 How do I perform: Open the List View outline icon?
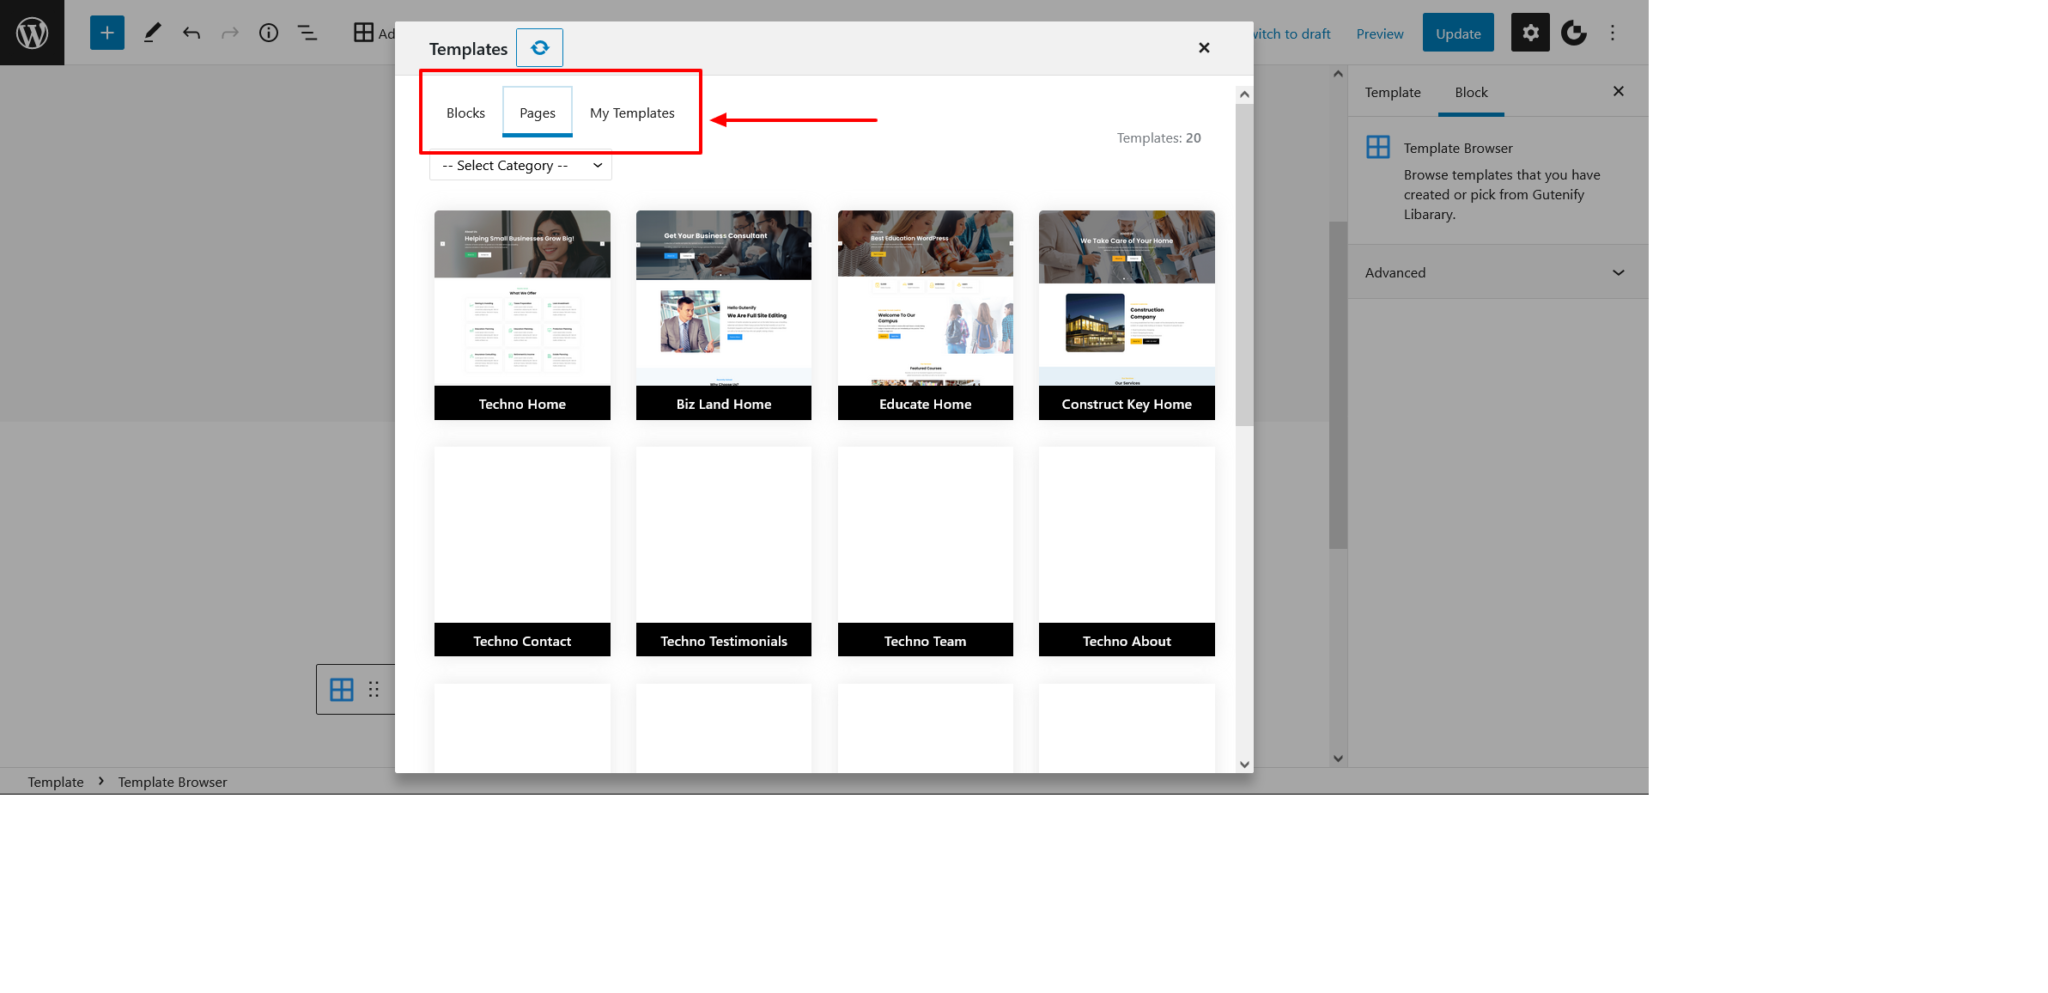[x=307, y=32]
